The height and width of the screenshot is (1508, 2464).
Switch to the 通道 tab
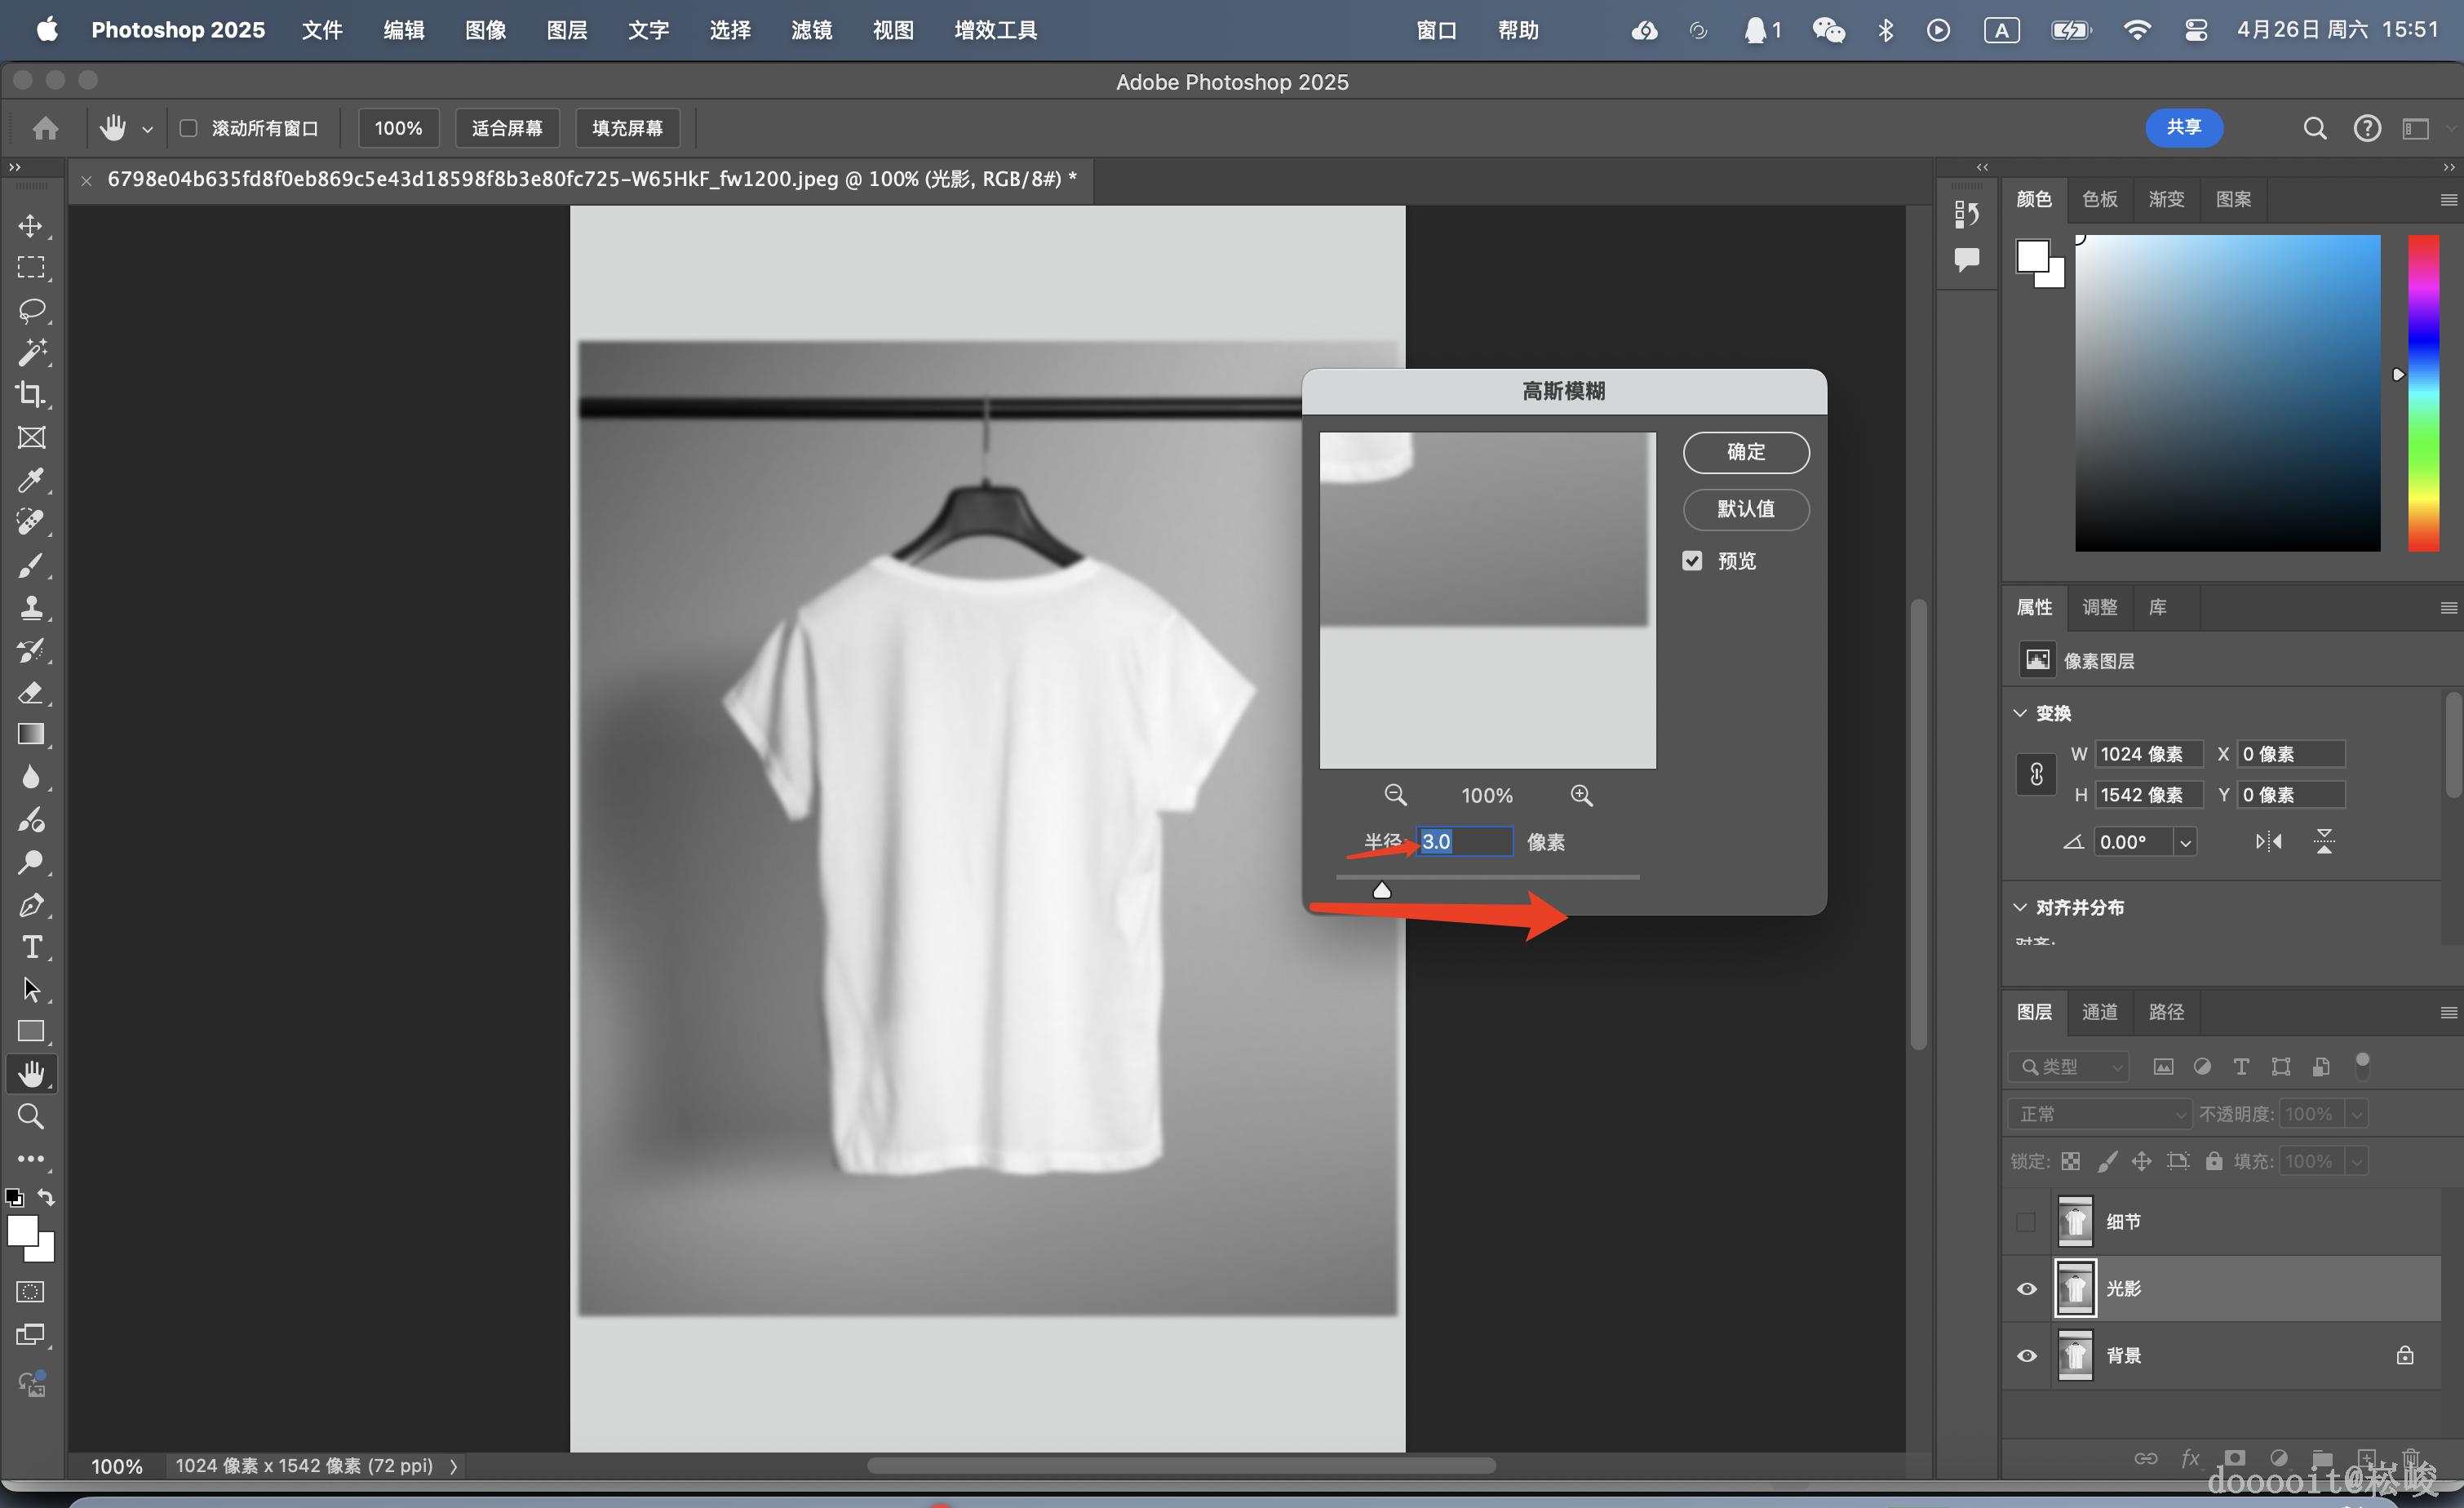[2099, 1012]
